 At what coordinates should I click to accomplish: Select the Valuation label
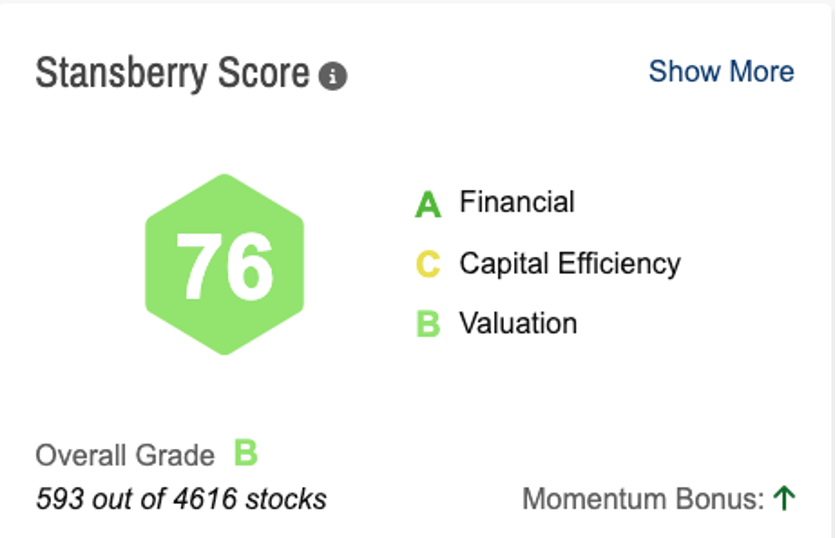(x=518, y=324)
